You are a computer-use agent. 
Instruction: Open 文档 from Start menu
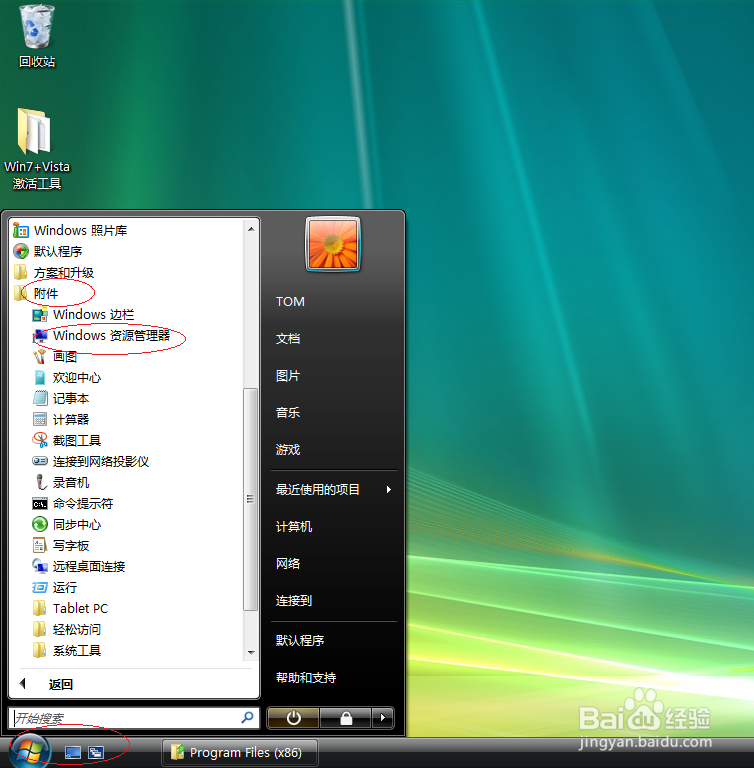(x=288, y=338)
